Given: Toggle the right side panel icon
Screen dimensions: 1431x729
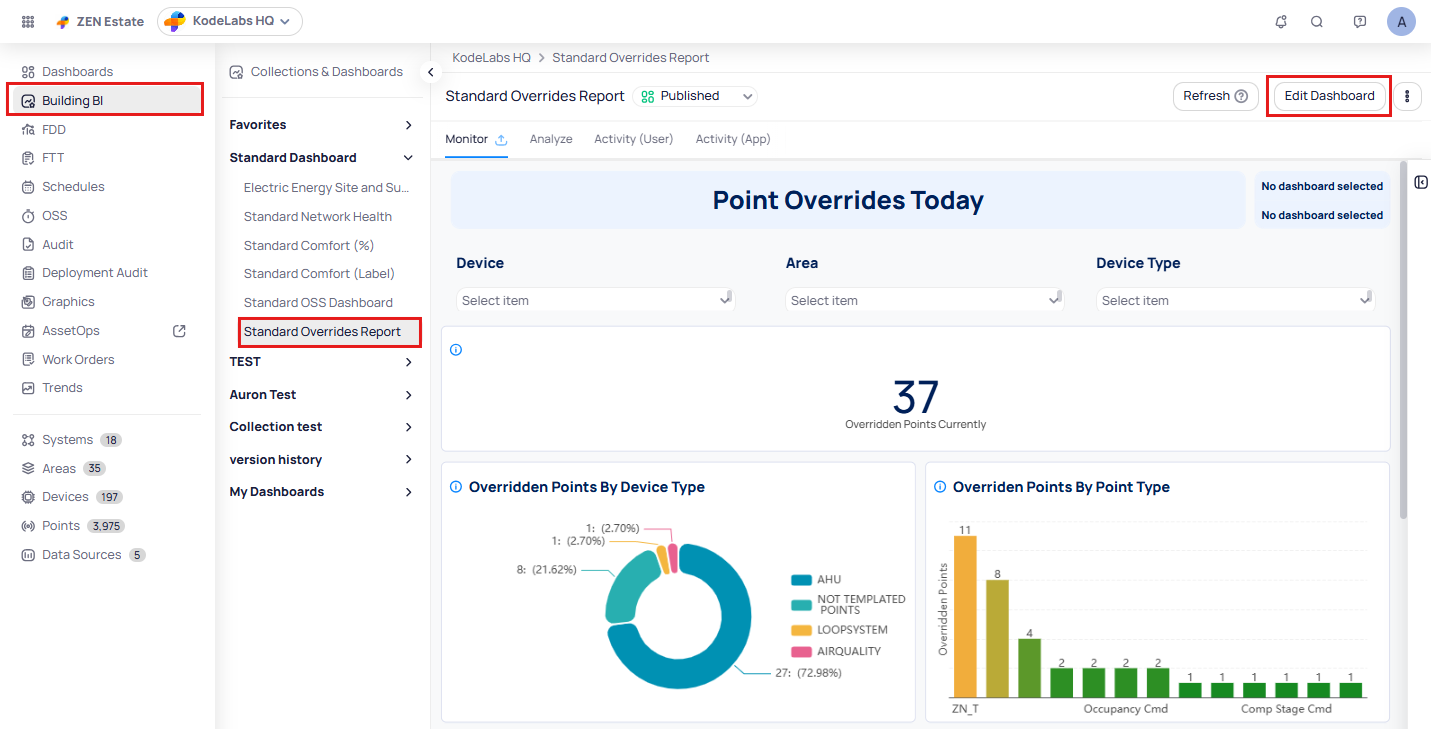Looking at the screenshot, I should coord(1421,182).
